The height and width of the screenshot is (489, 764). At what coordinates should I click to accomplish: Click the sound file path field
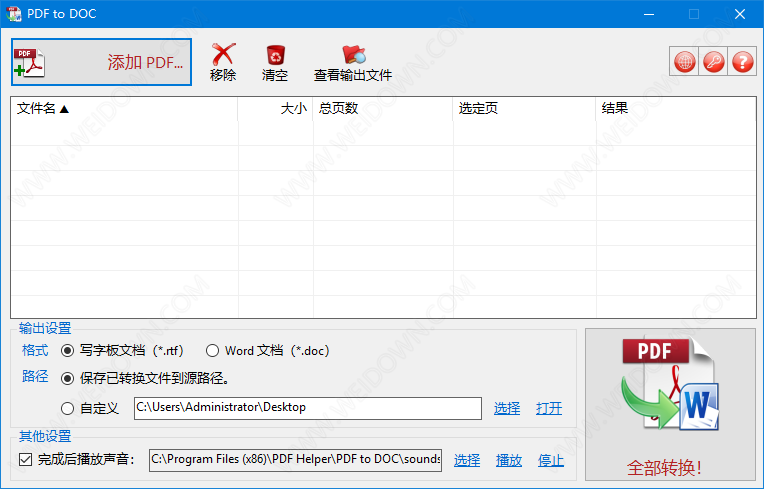tap(295, 460)
